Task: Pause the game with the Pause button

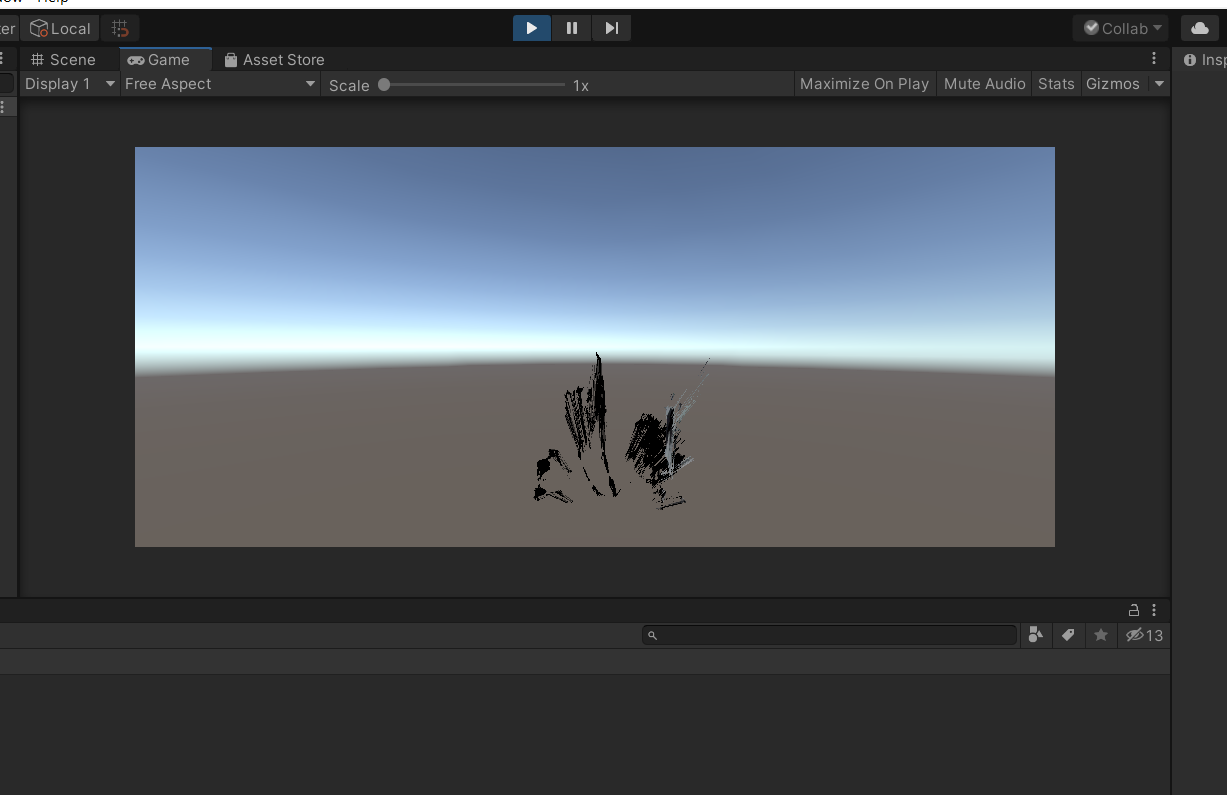Action: pyautogui.click(x=572, y=28)
